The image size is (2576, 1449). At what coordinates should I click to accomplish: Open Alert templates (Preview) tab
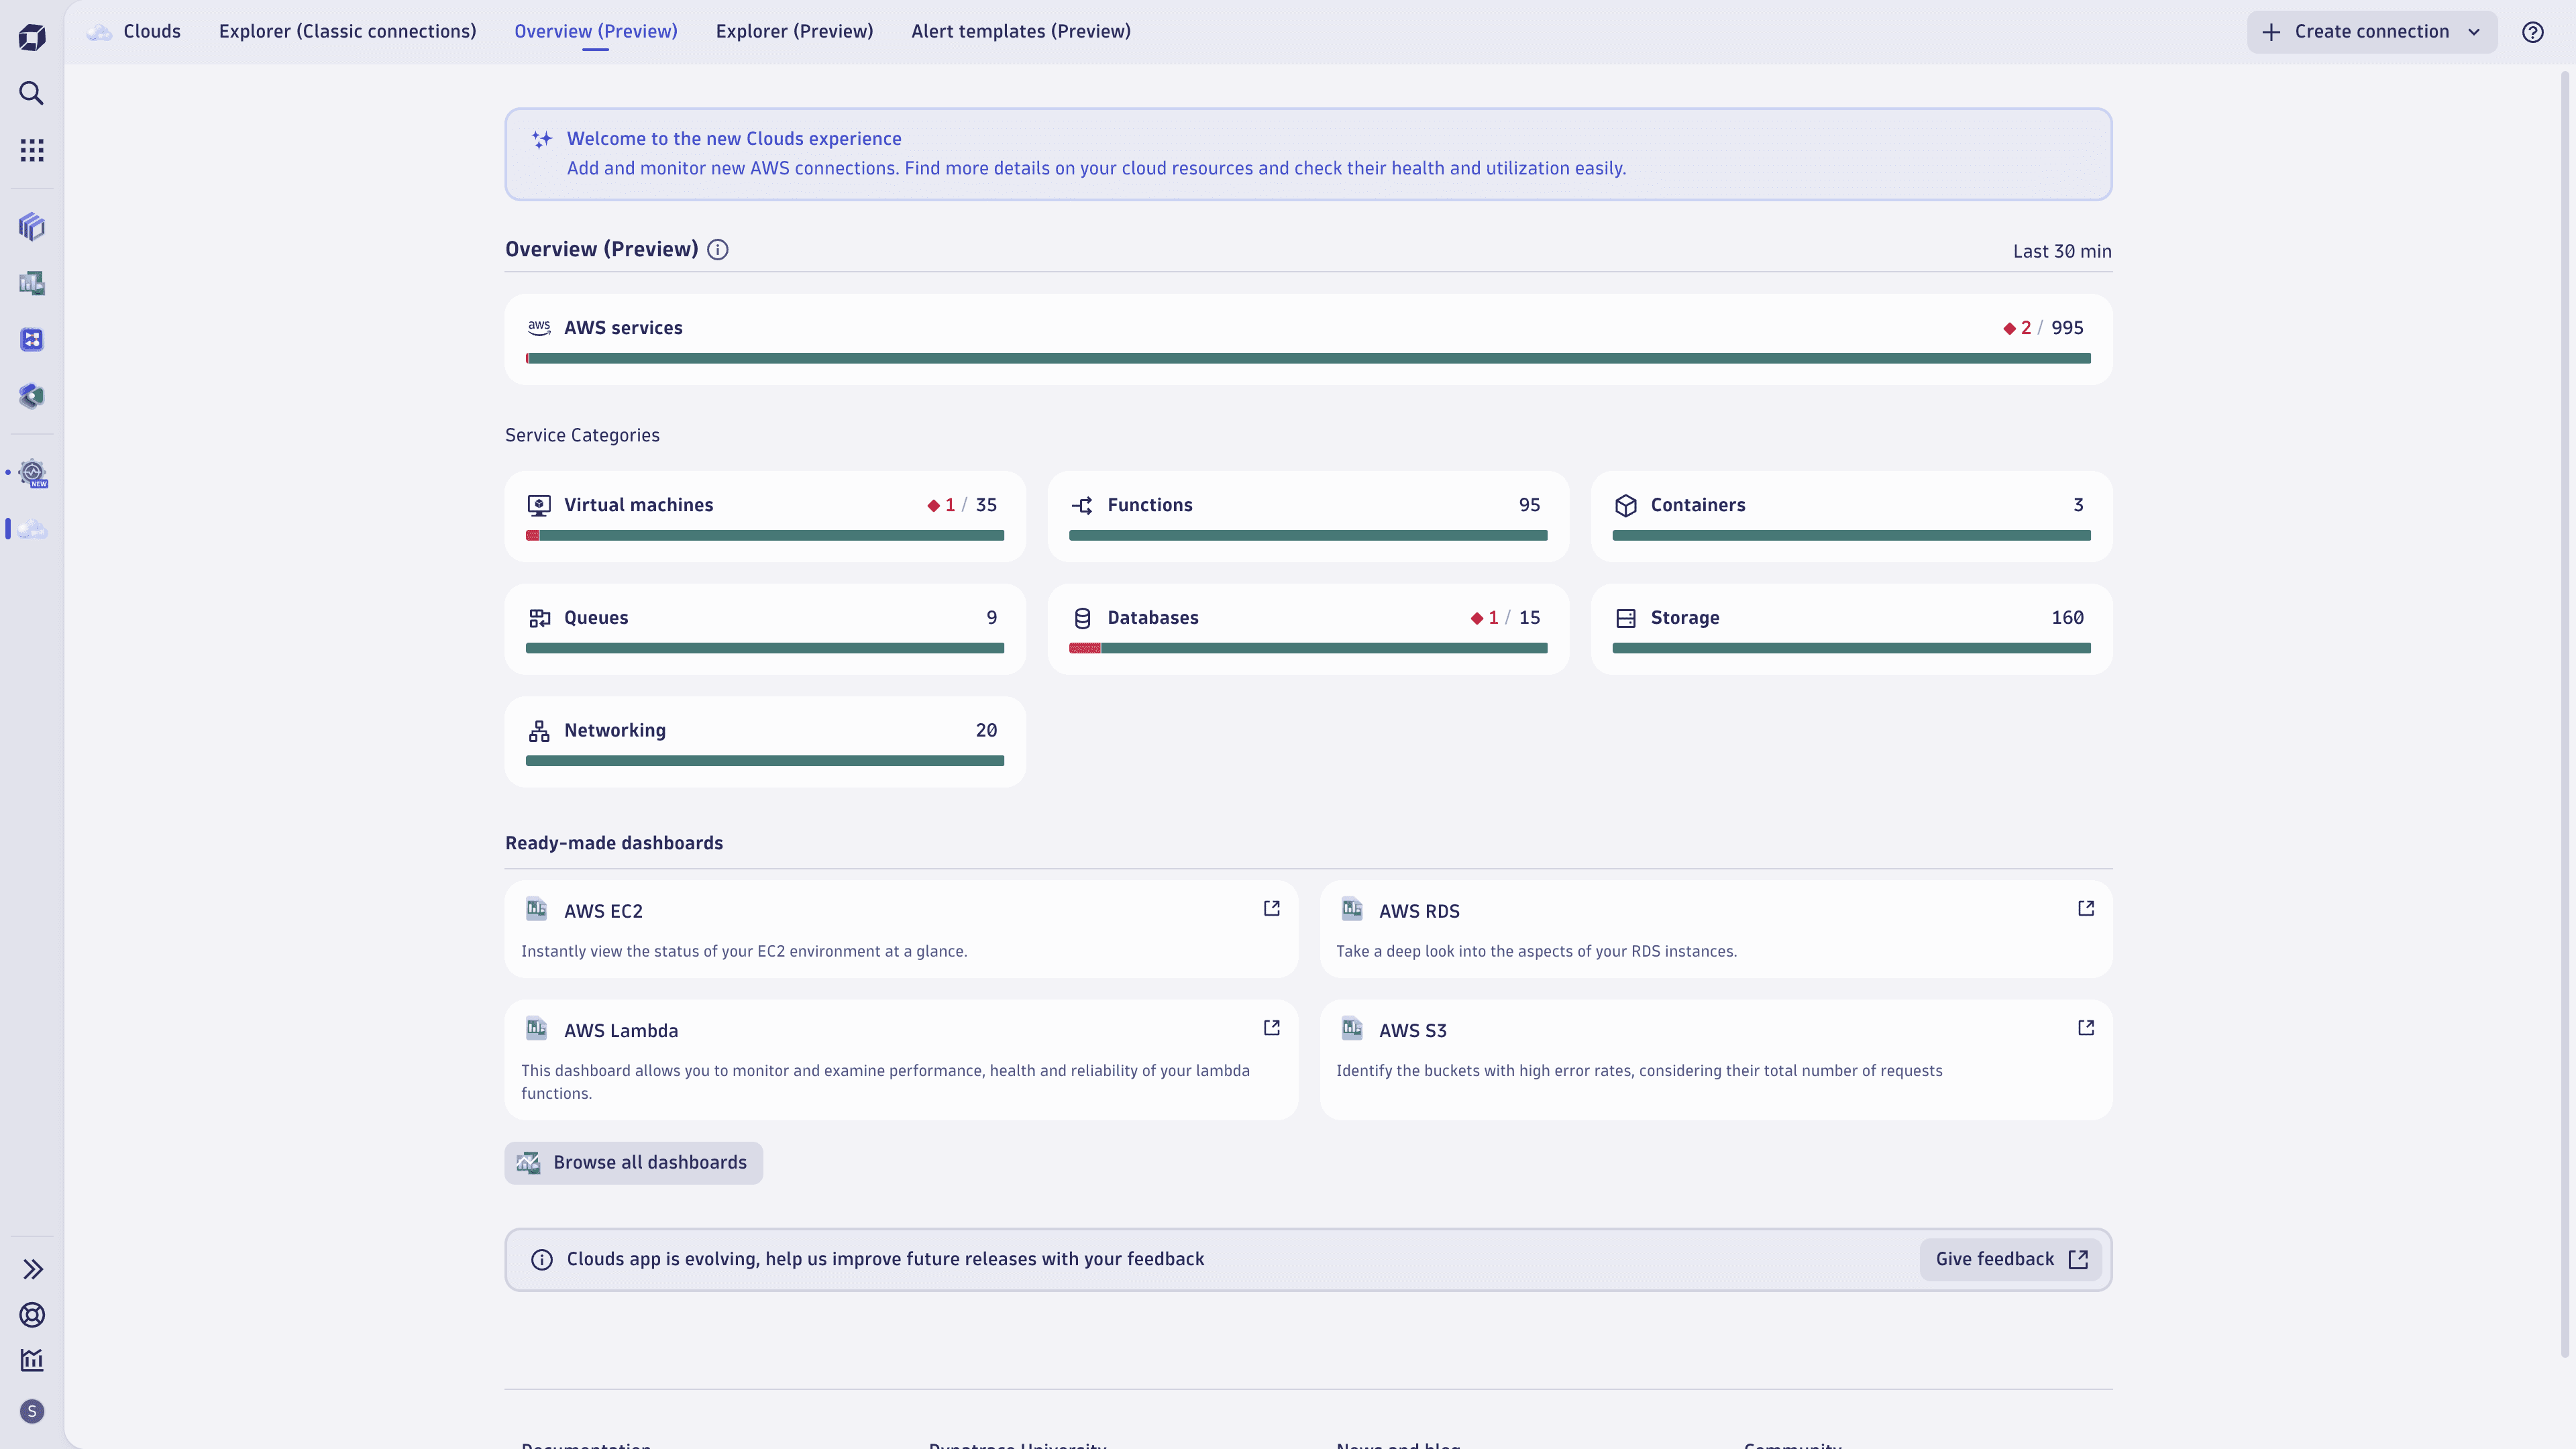(x=1021, y=32)
